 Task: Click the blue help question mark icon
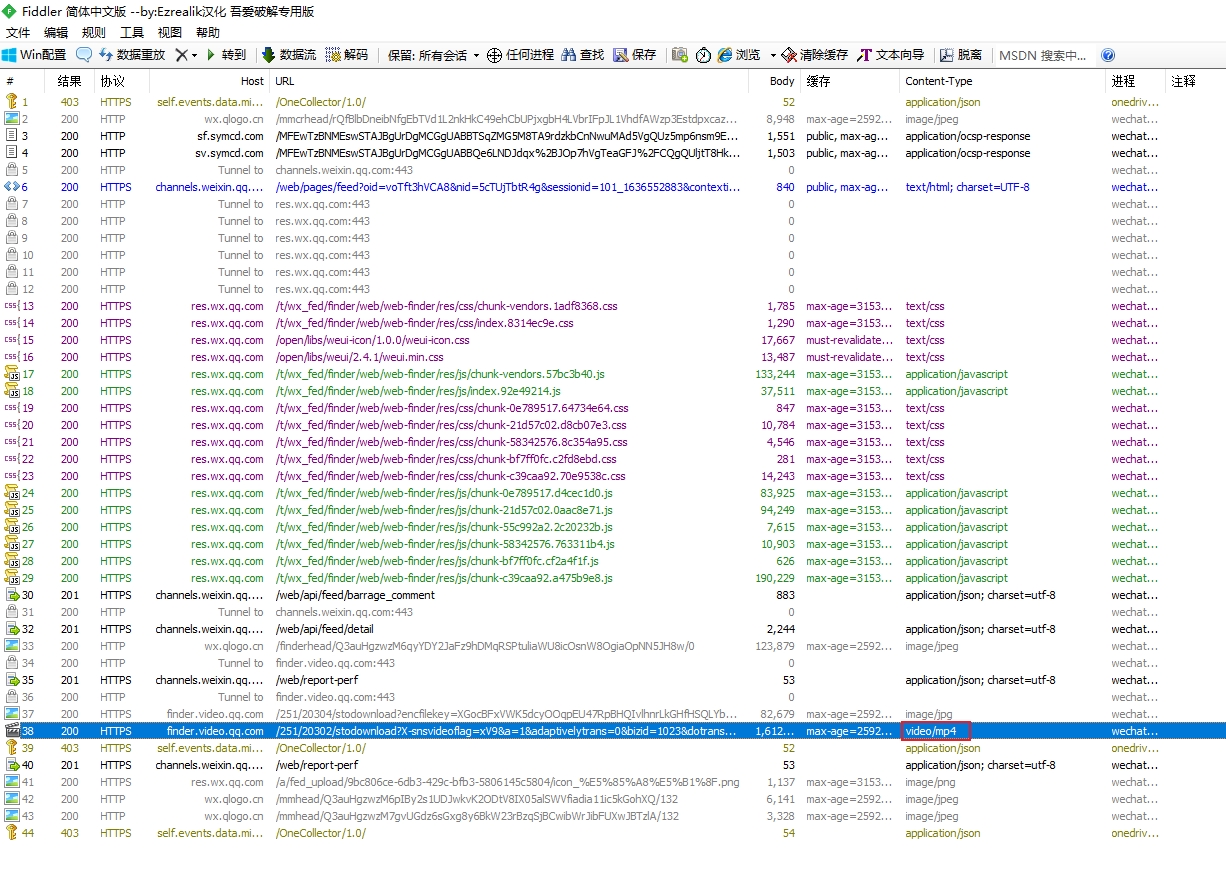coord(1108,55)
